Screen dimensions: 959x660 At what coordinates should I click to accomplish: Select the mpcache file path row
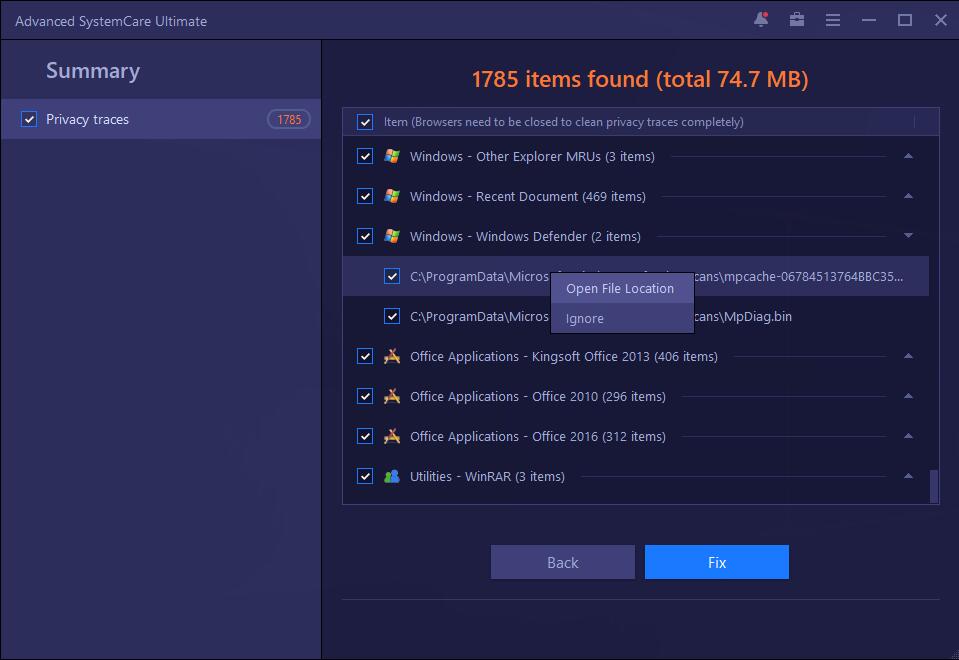pos(635,276)
